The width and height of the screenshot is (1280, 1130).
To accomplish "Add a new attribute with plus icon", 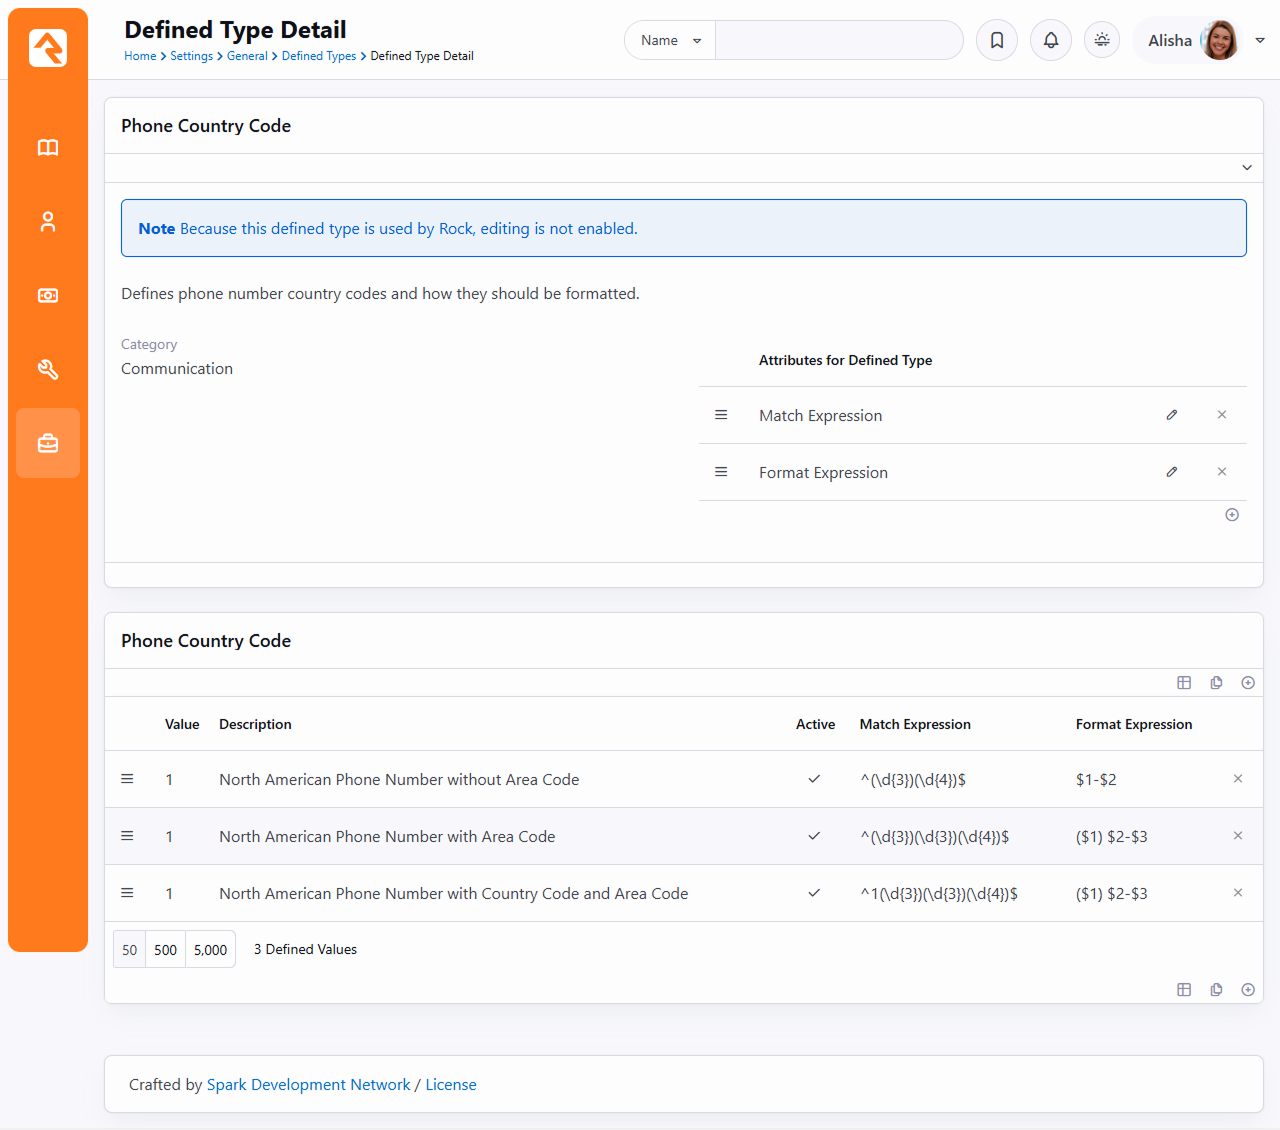I will [x=1232, y=515].
